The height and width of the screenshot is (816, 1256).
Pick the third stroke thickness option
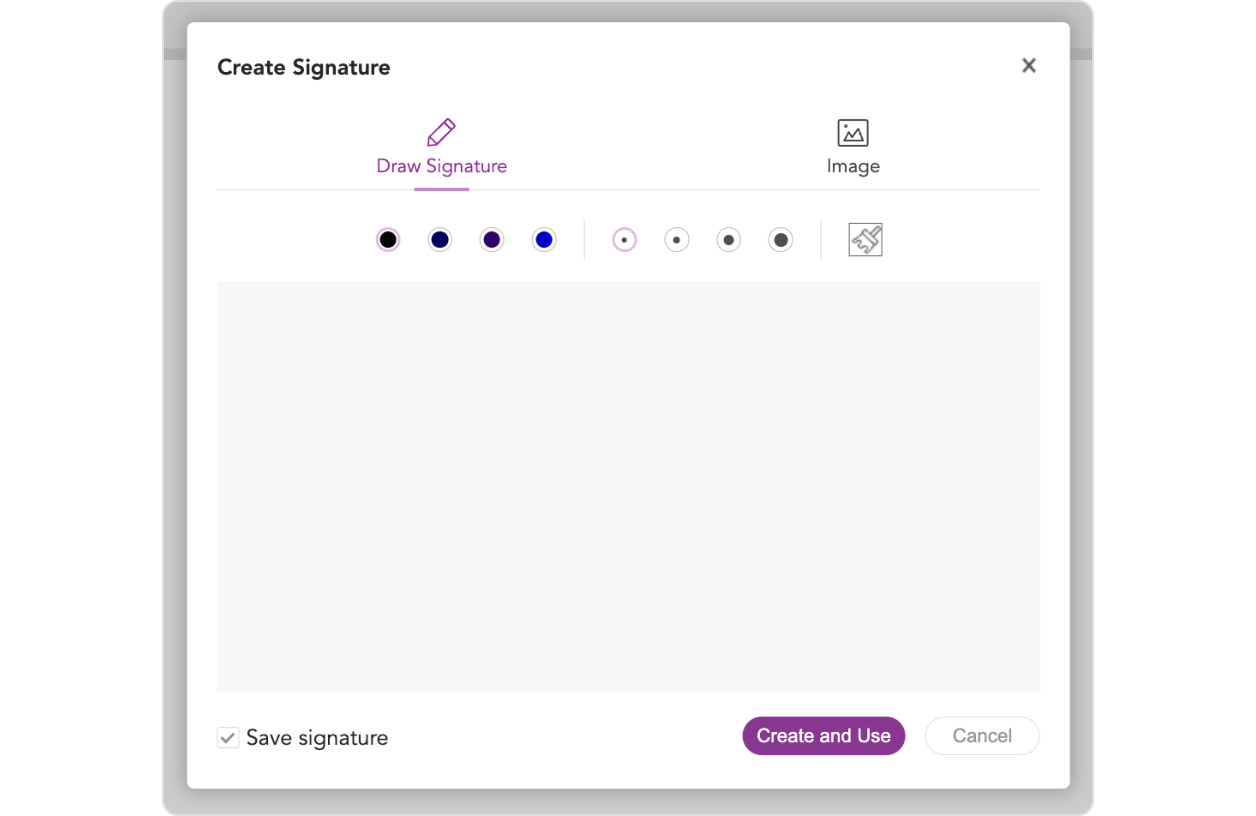coord(729,240)
